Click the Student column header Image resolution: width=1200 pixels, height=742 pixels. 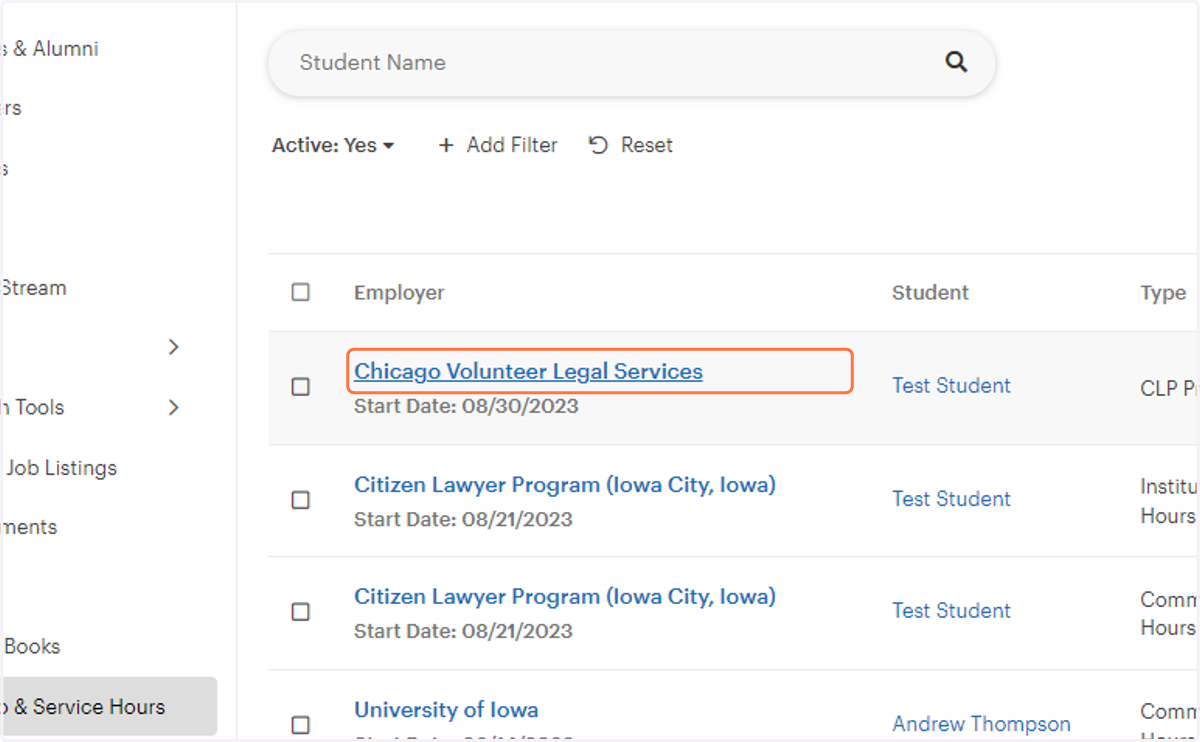click(930, 292)
